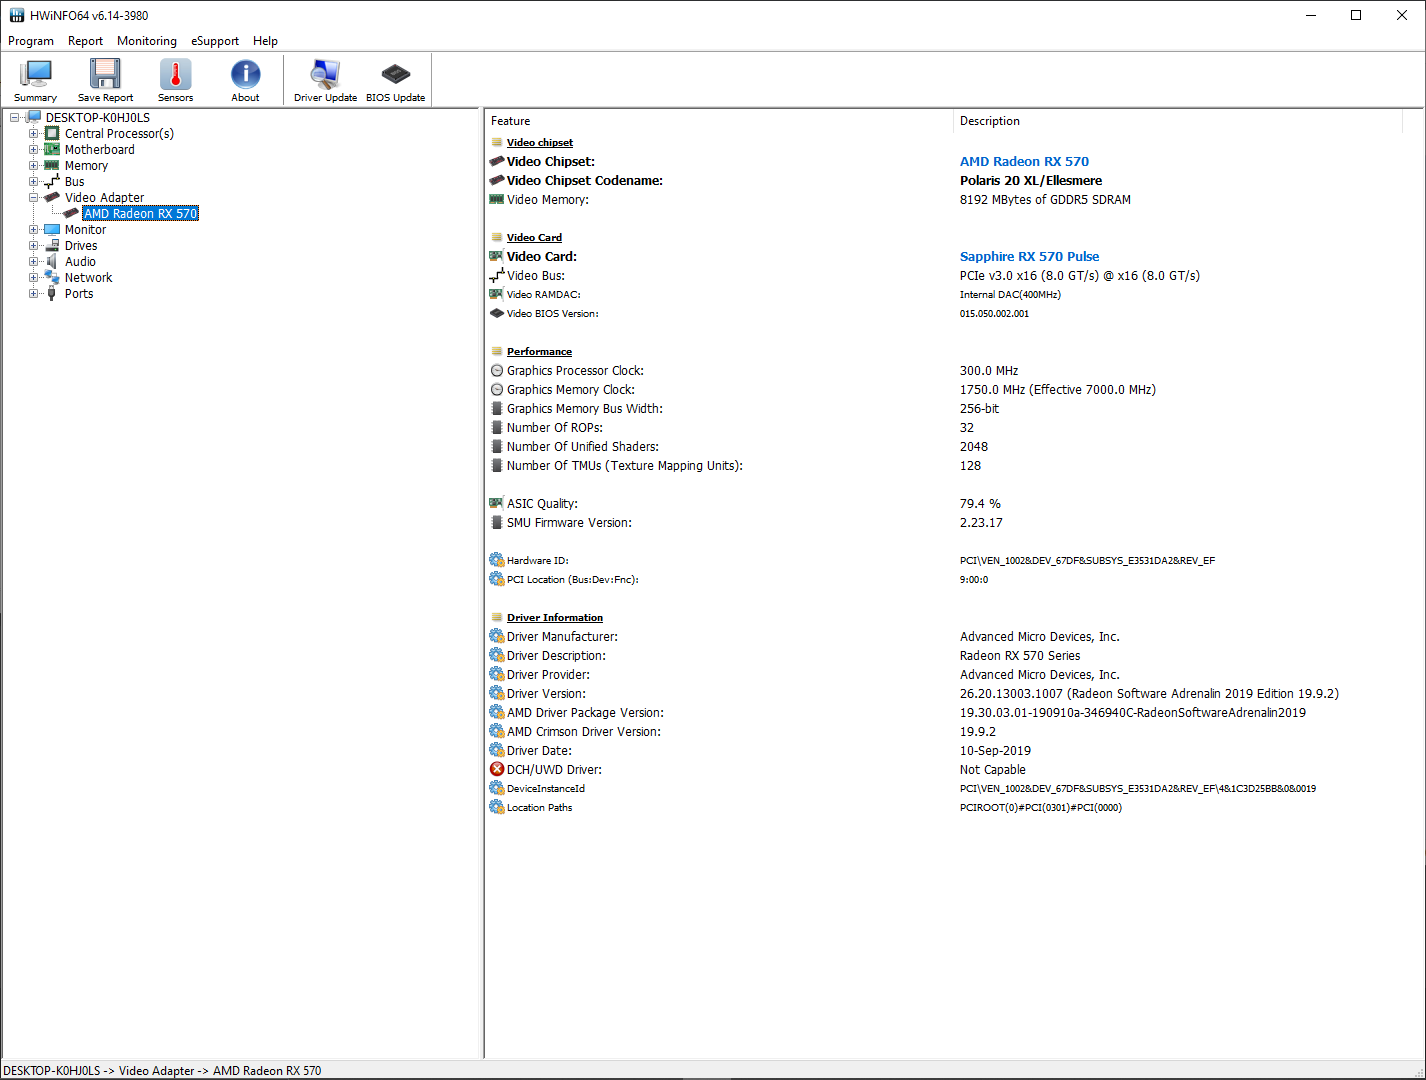1426x1080 pixels.
Task: Select the Ports tree item label
Action: point(79,293)
